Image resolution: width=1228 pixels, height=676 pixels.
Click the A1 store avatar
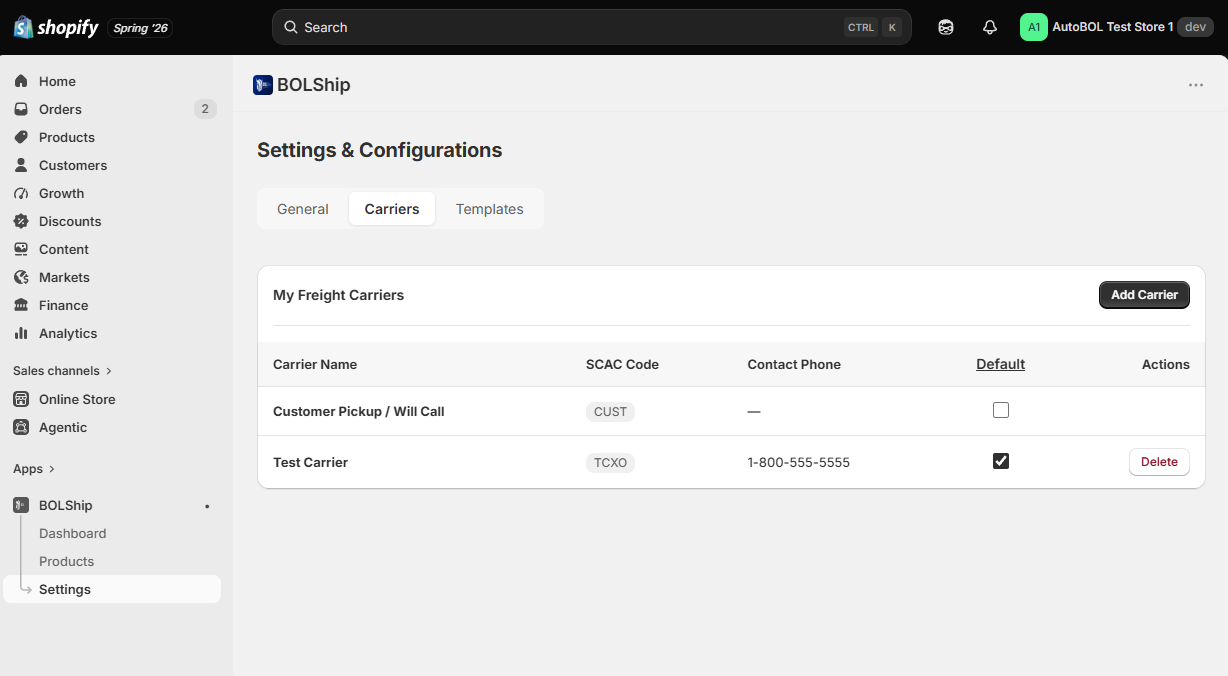(x=1034, y=27)
